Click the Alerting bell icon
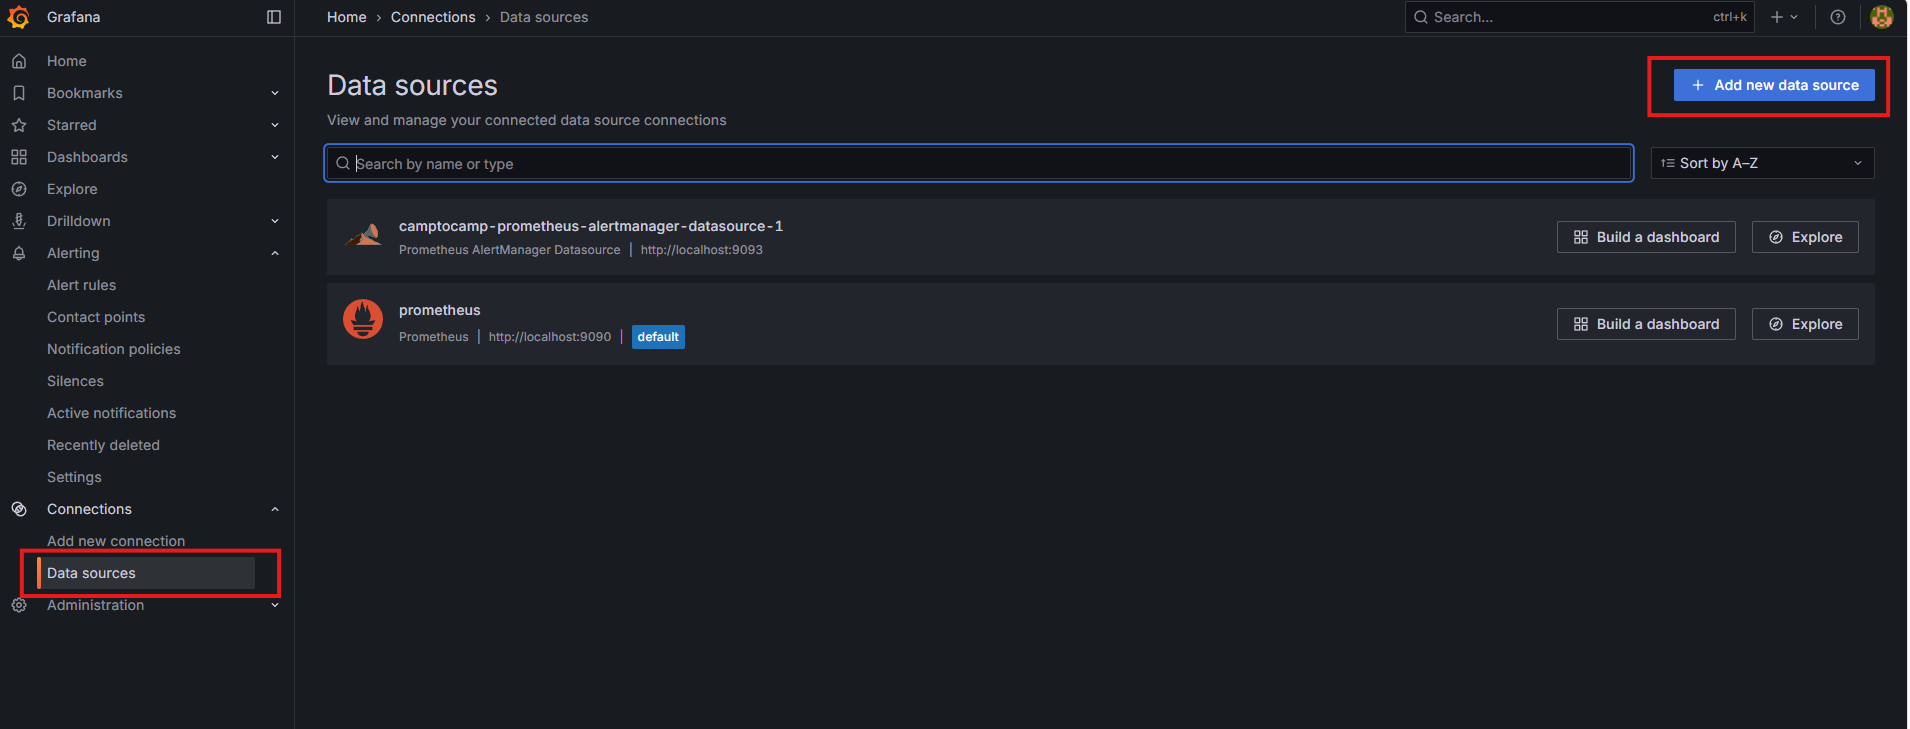 pos(19,253)
